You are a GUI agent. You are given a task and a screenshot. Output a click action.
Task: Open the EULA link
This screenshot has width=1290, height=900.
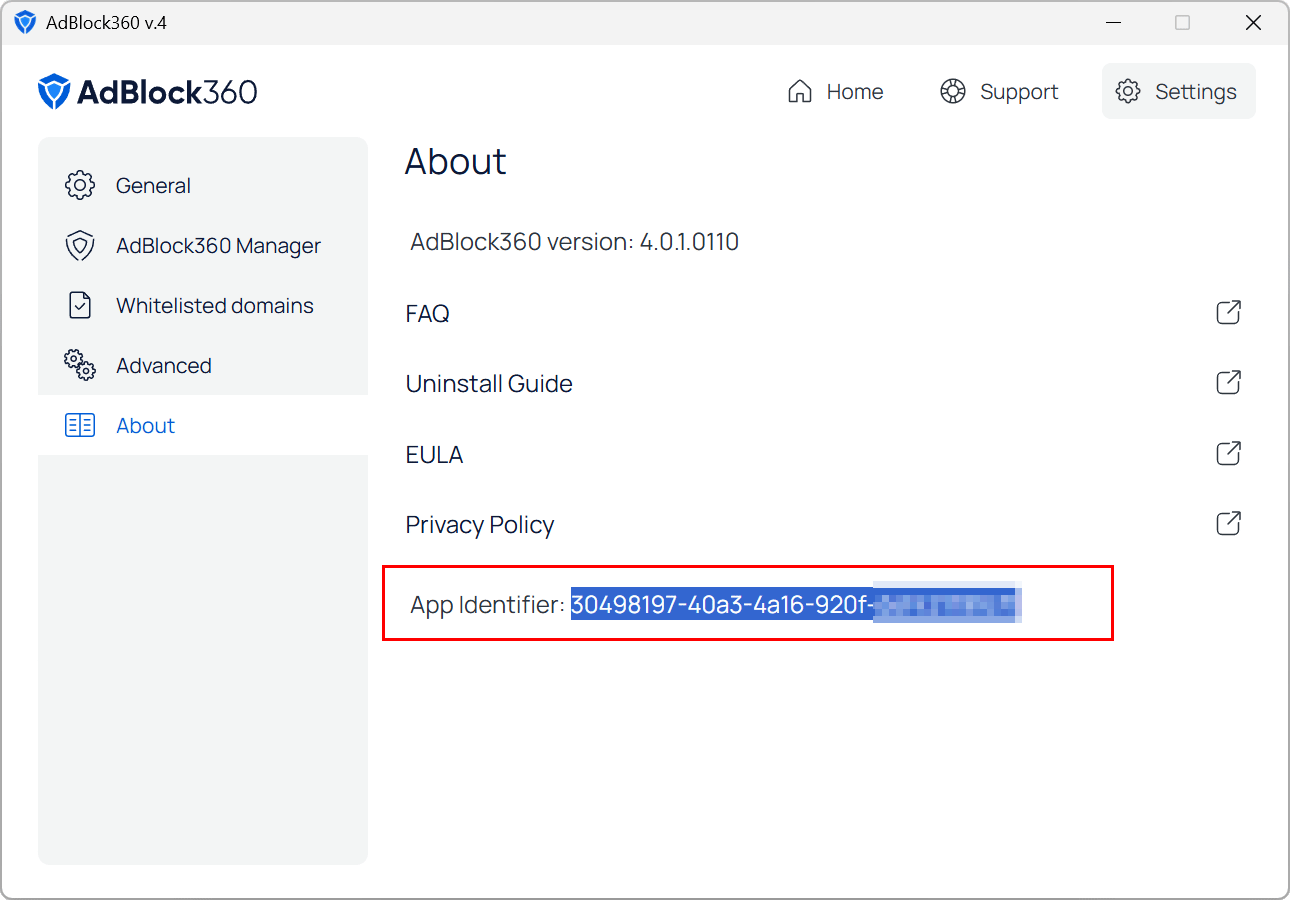point(434,454)
